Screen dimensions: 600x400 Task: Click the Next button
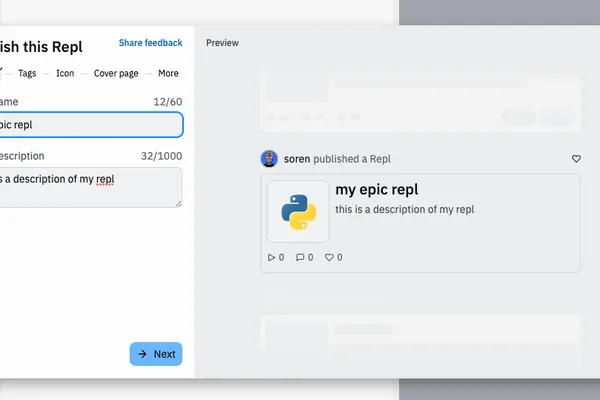pyautogui.click(x=156, y=354)
